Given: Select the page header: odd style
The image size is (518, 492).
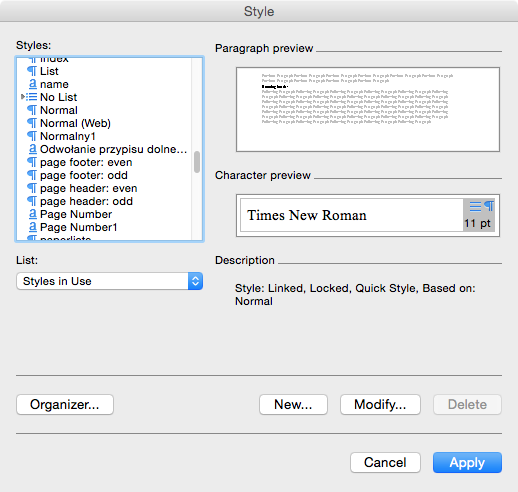Looking at the screenshot, I should (86, 201).
